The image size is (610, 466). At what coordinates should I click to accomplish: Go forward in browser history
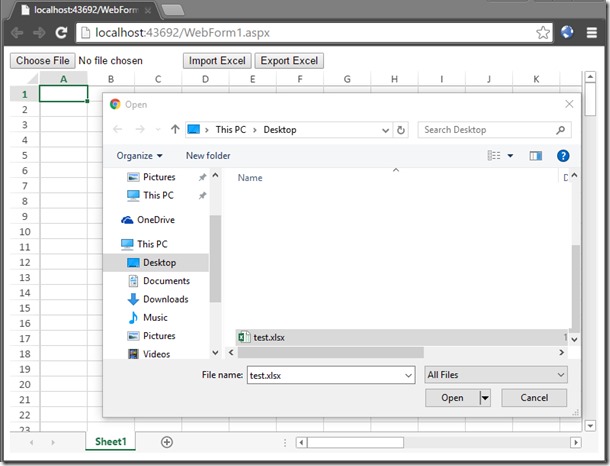pyautogui.click(x=39, y=33)
